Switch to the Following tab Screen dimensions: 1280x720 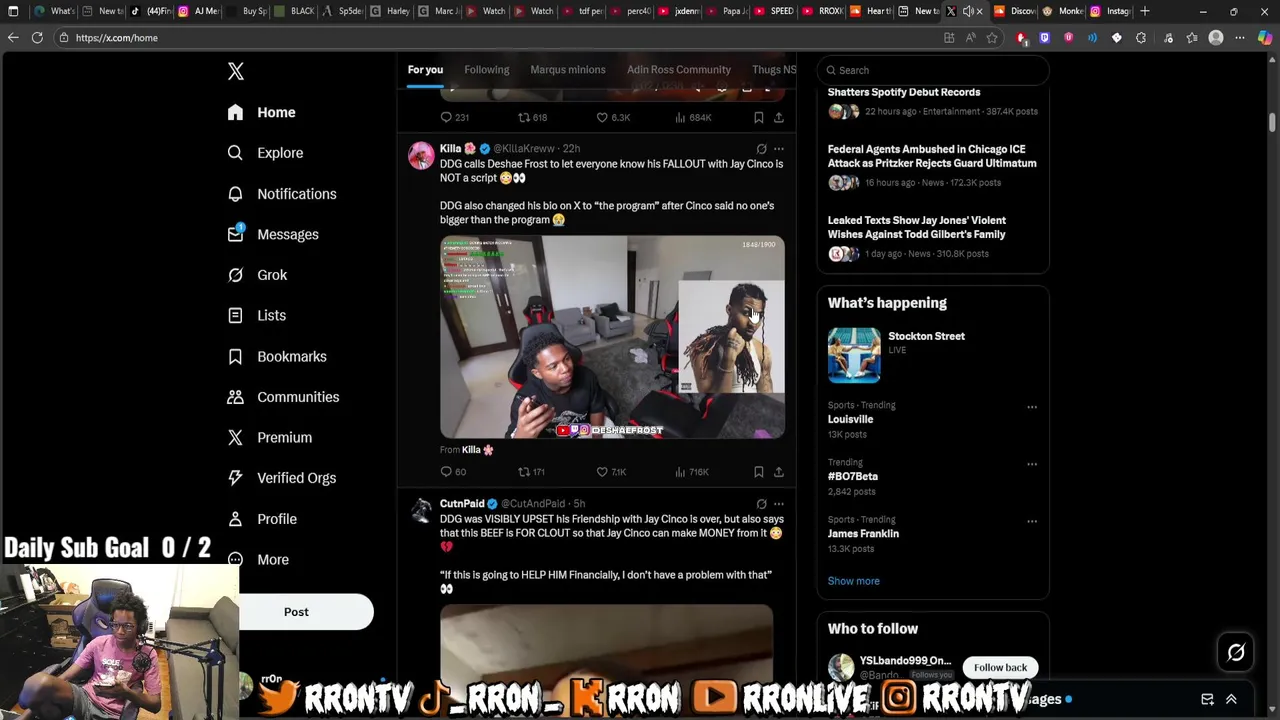pyautogui.click(x=486, y=70)
